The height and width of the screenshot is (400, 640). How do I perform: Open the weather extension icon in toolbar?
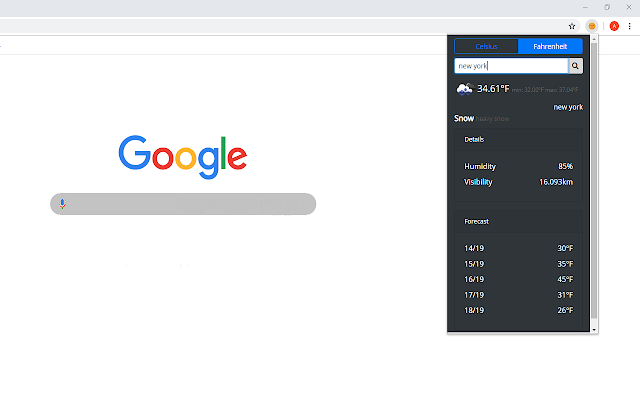coord(592,26)
